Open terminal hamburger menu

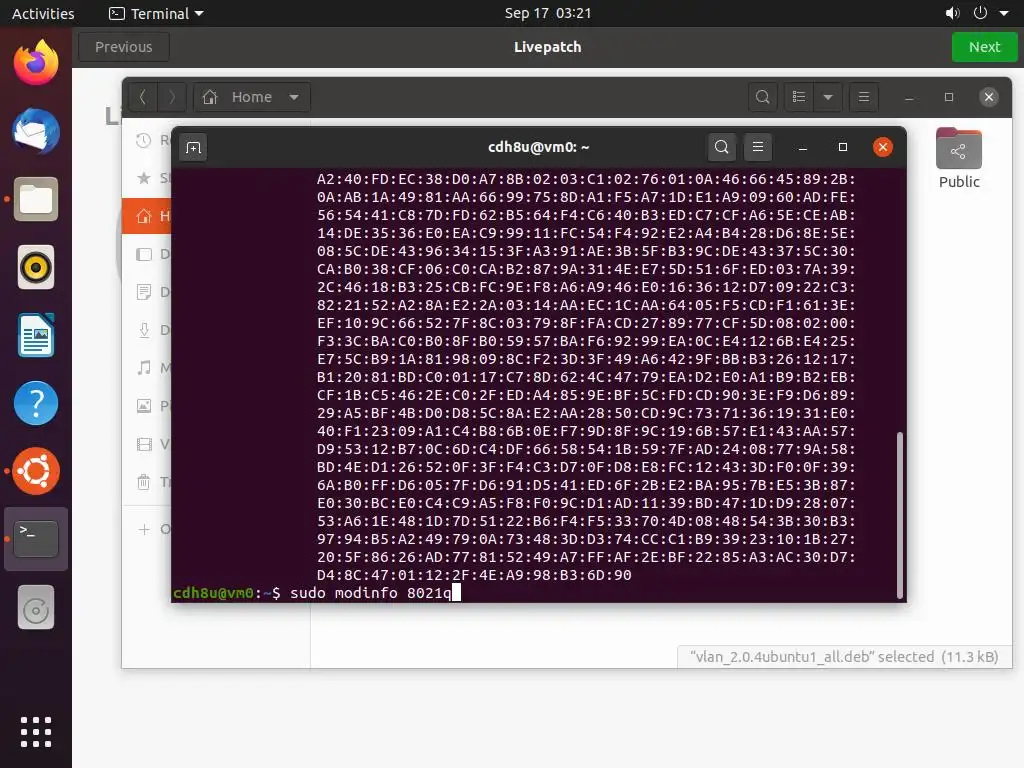click(758, 147)
